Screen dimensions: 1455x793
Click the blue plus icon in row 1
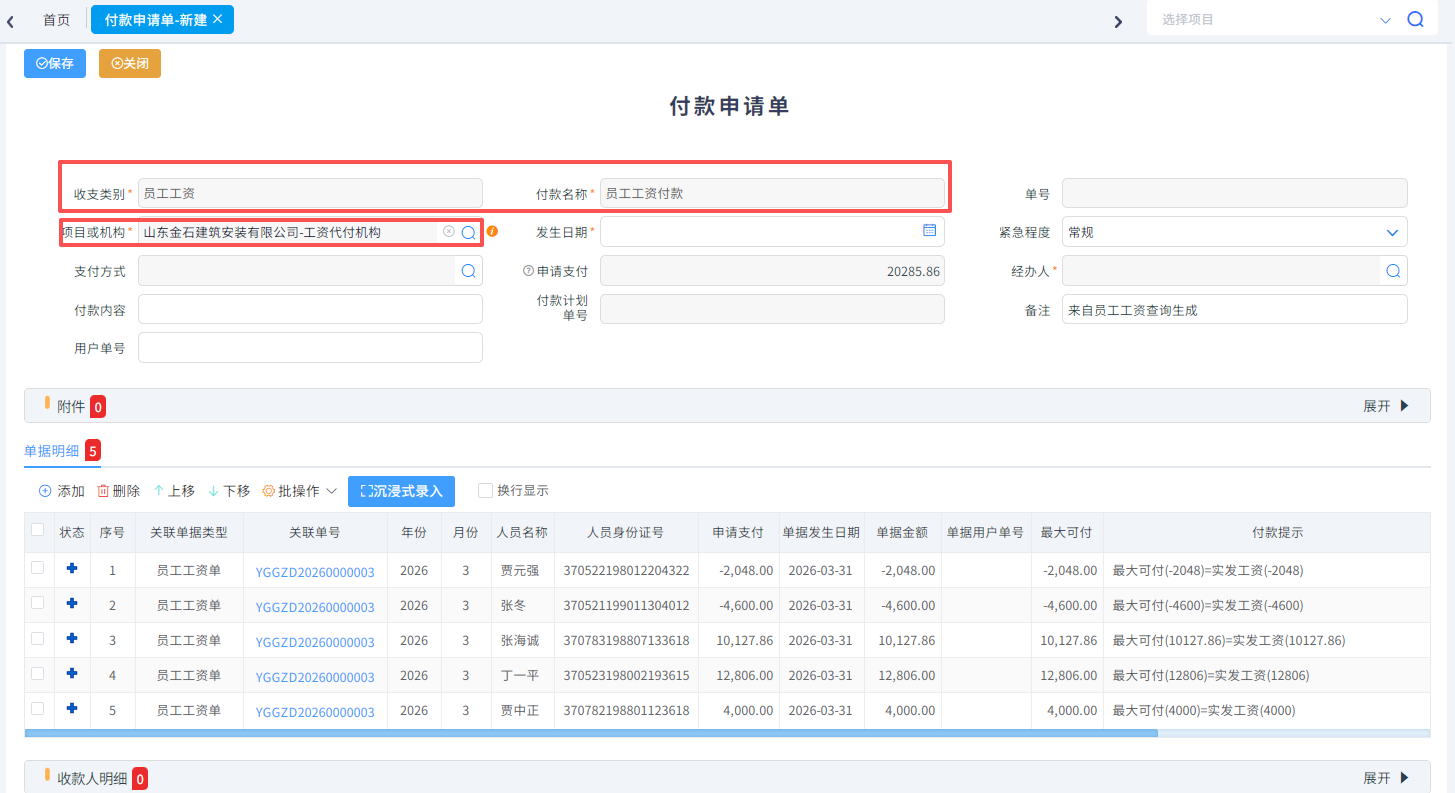coord(72,569)
